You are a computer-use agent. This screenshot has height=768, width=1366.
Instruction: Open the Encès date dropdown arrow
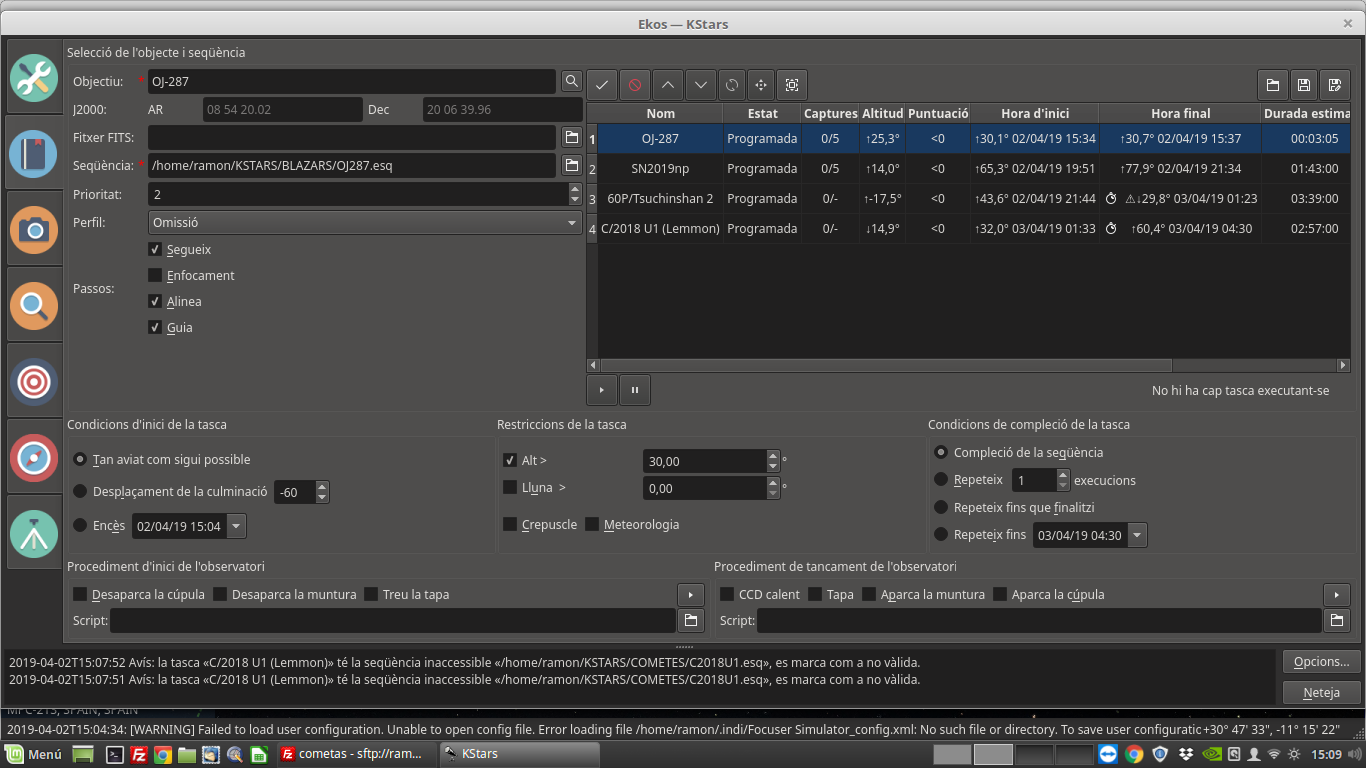click(236, 525)
